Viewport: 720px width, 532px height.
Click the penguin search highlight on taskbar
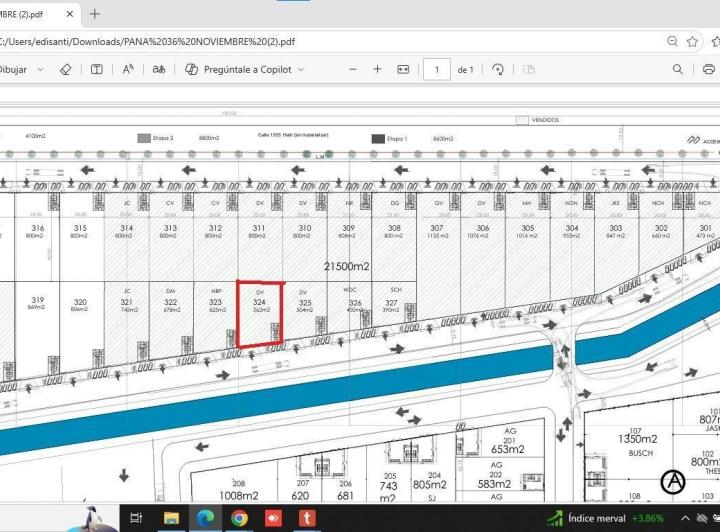tap(92, 519)
